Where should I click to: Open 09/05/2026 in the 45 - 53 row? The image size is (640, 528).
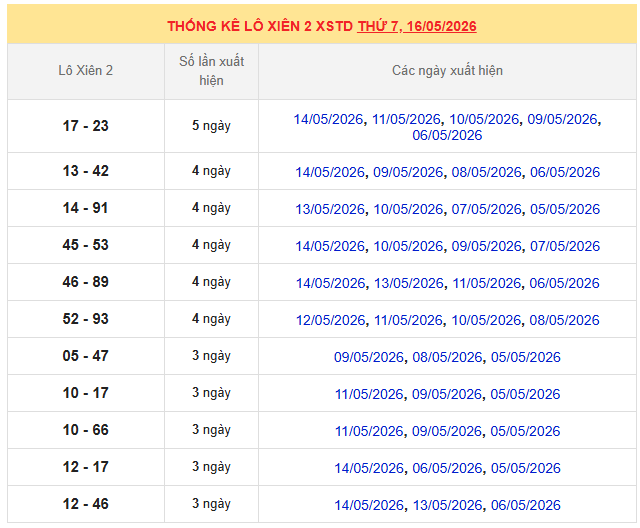point(487,246)
